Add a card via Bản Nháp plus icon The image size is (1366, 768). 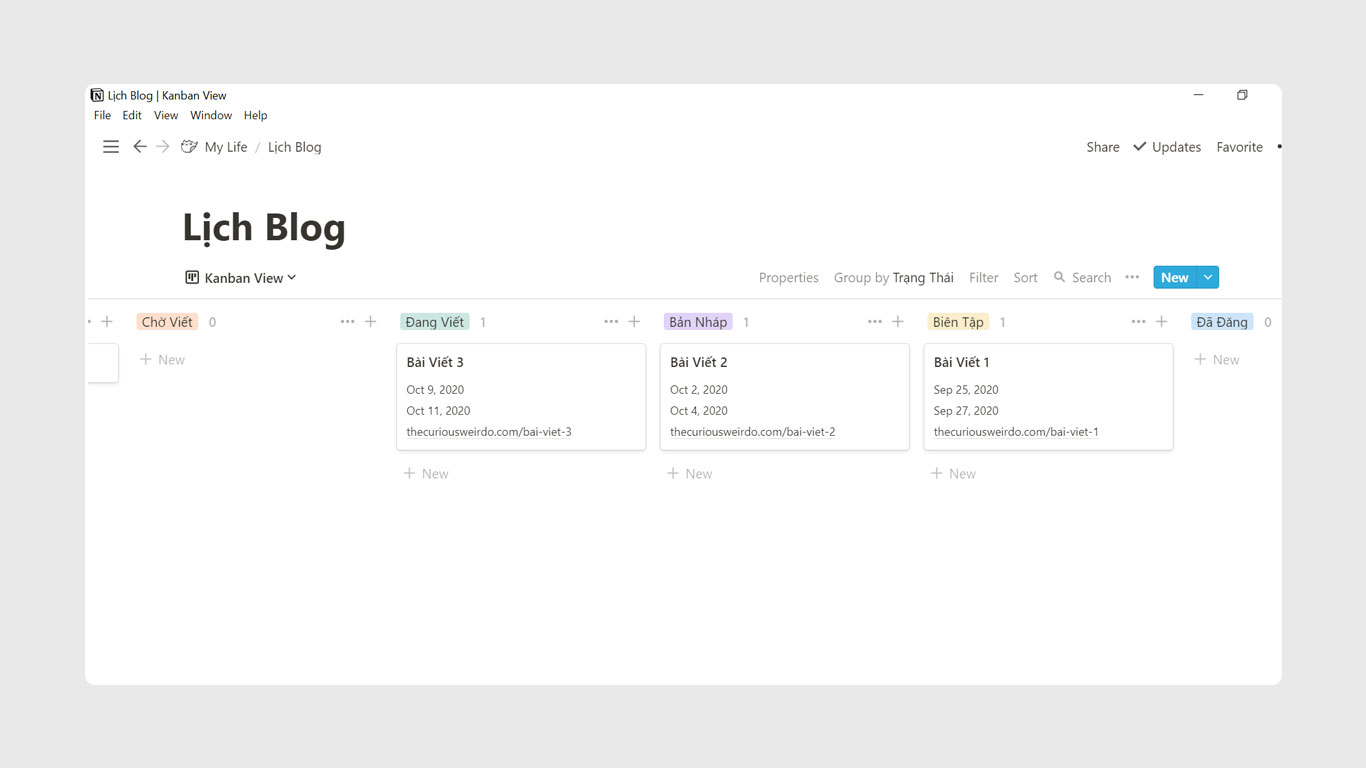pos(898,322)
